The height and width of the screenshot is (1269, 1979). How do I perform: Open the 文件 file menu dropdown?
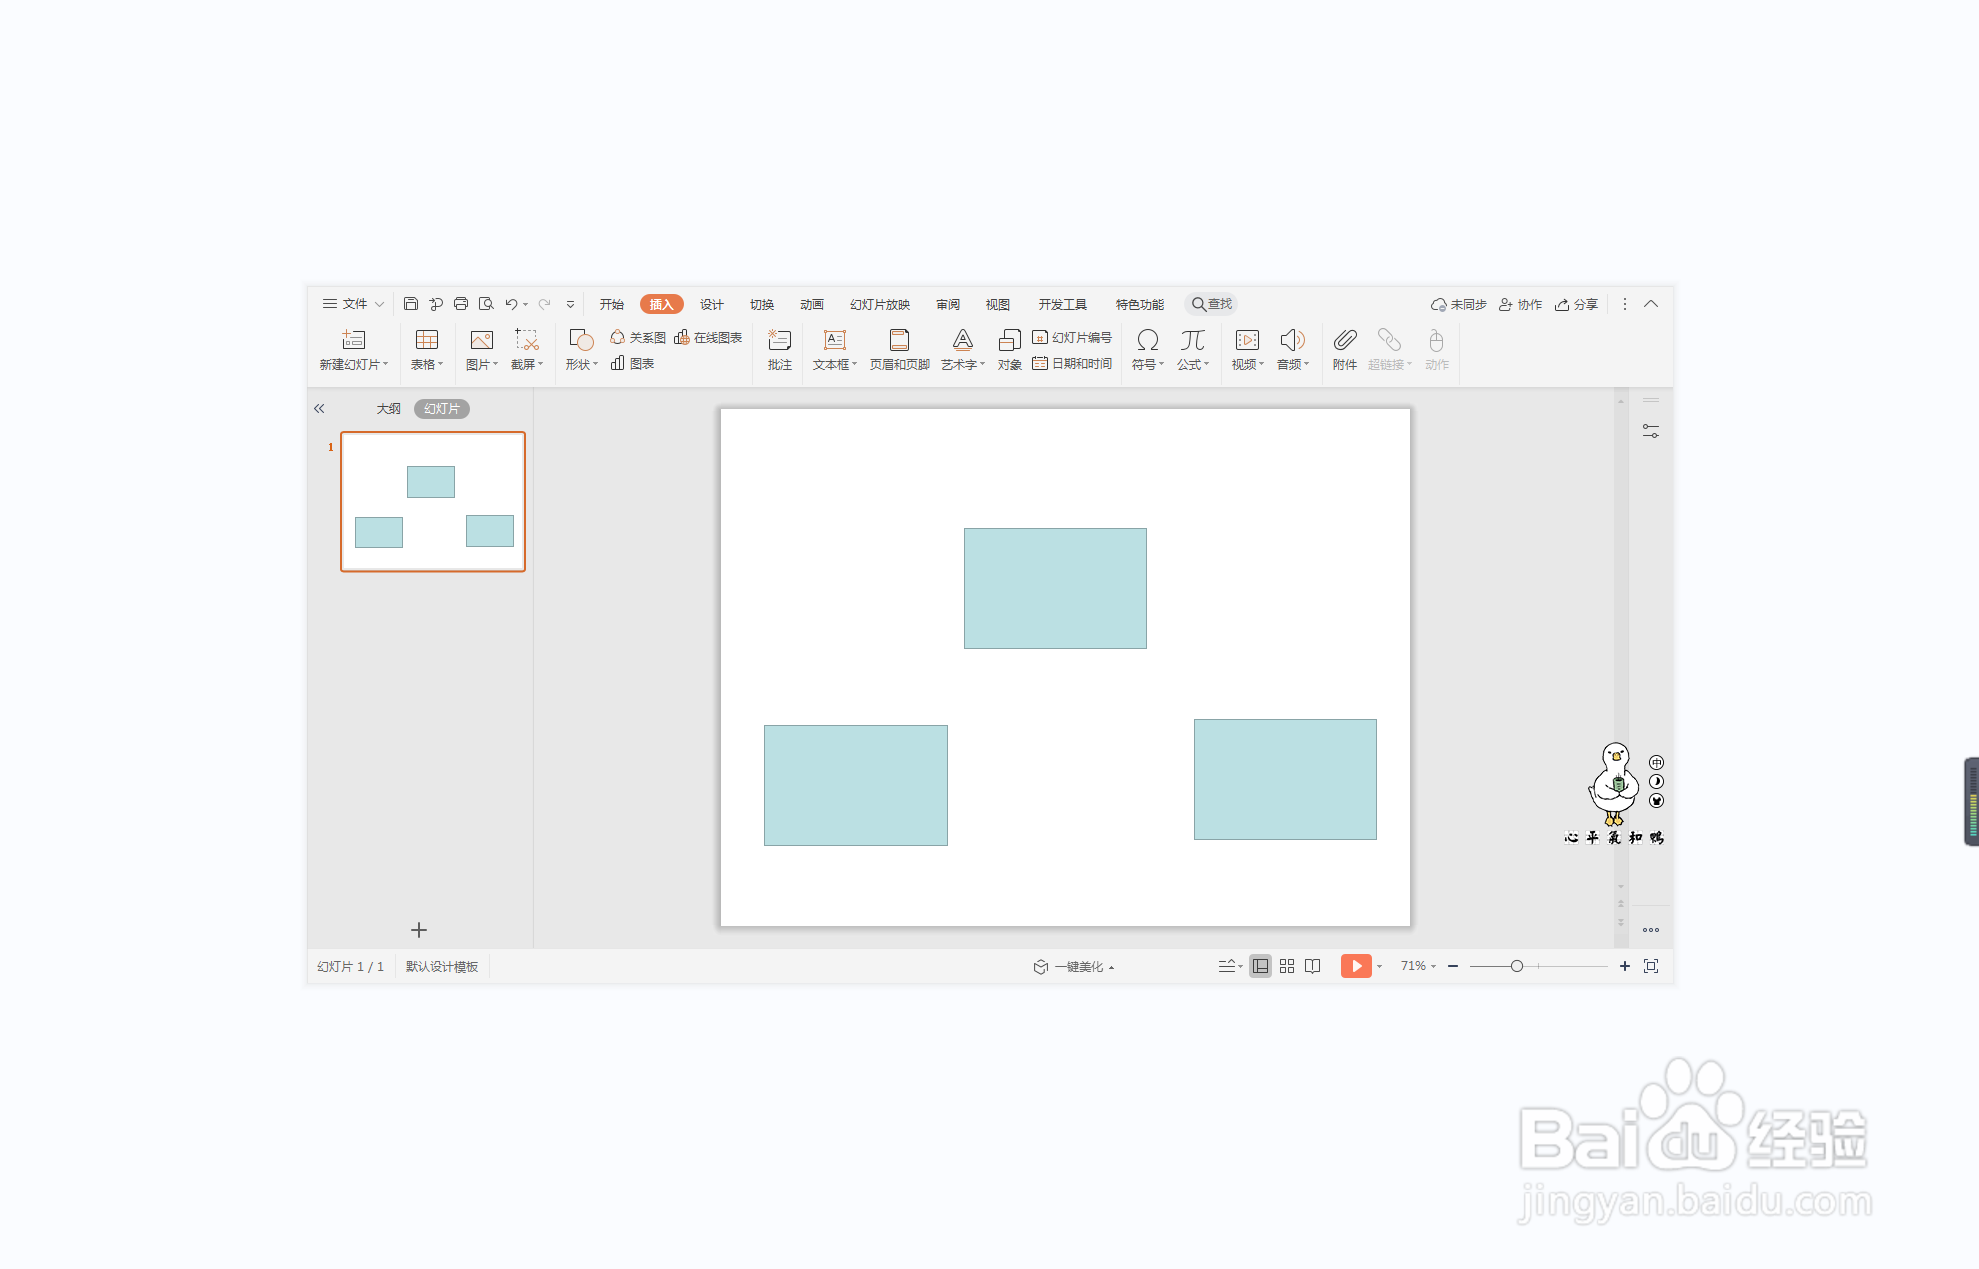(x=353, y=304)
